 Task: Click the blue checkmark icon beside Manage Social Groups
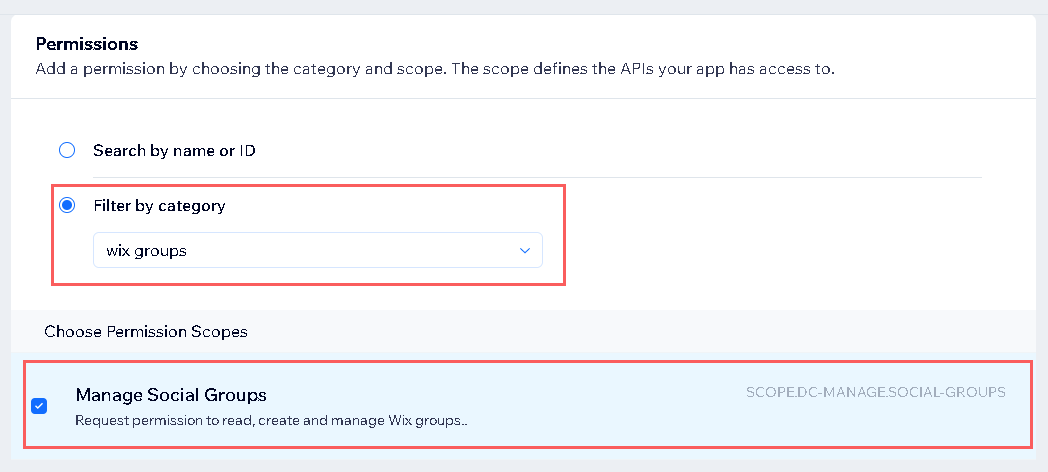(x=39, y=406)
